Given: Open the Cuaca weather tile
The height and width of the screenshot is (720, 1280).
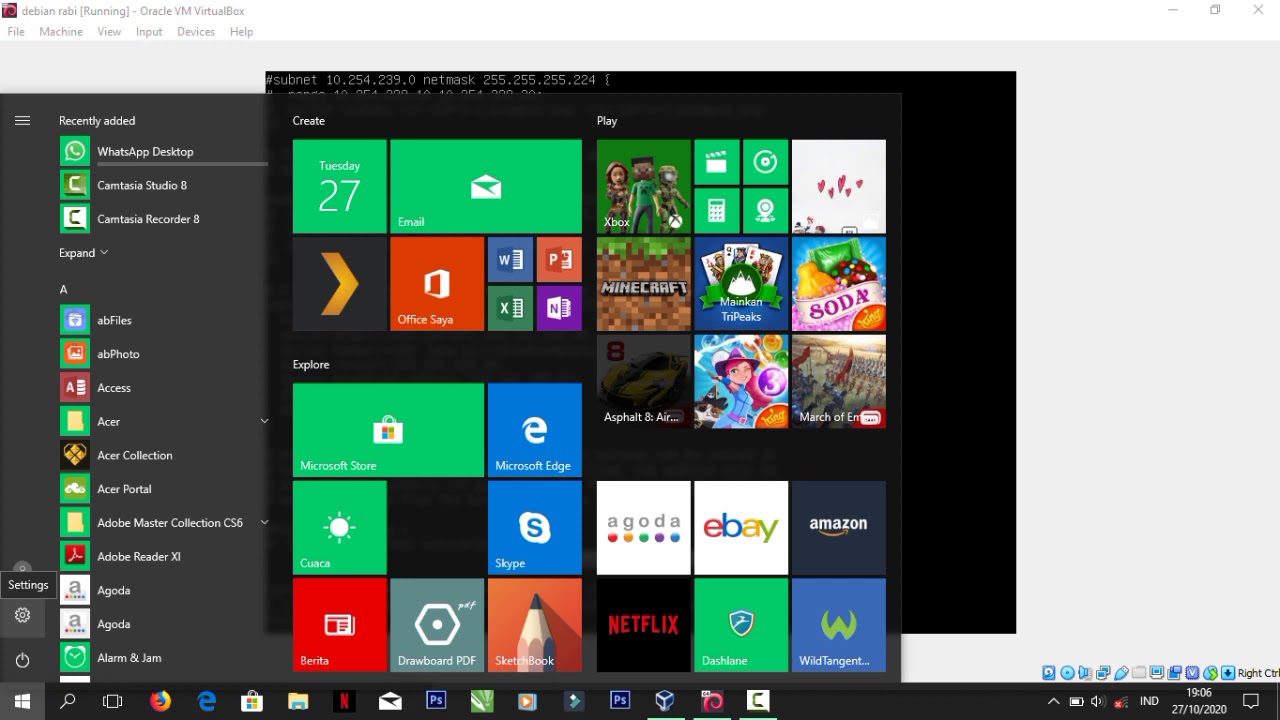Looking at the screenshot, I should click(x=339, y=528).
